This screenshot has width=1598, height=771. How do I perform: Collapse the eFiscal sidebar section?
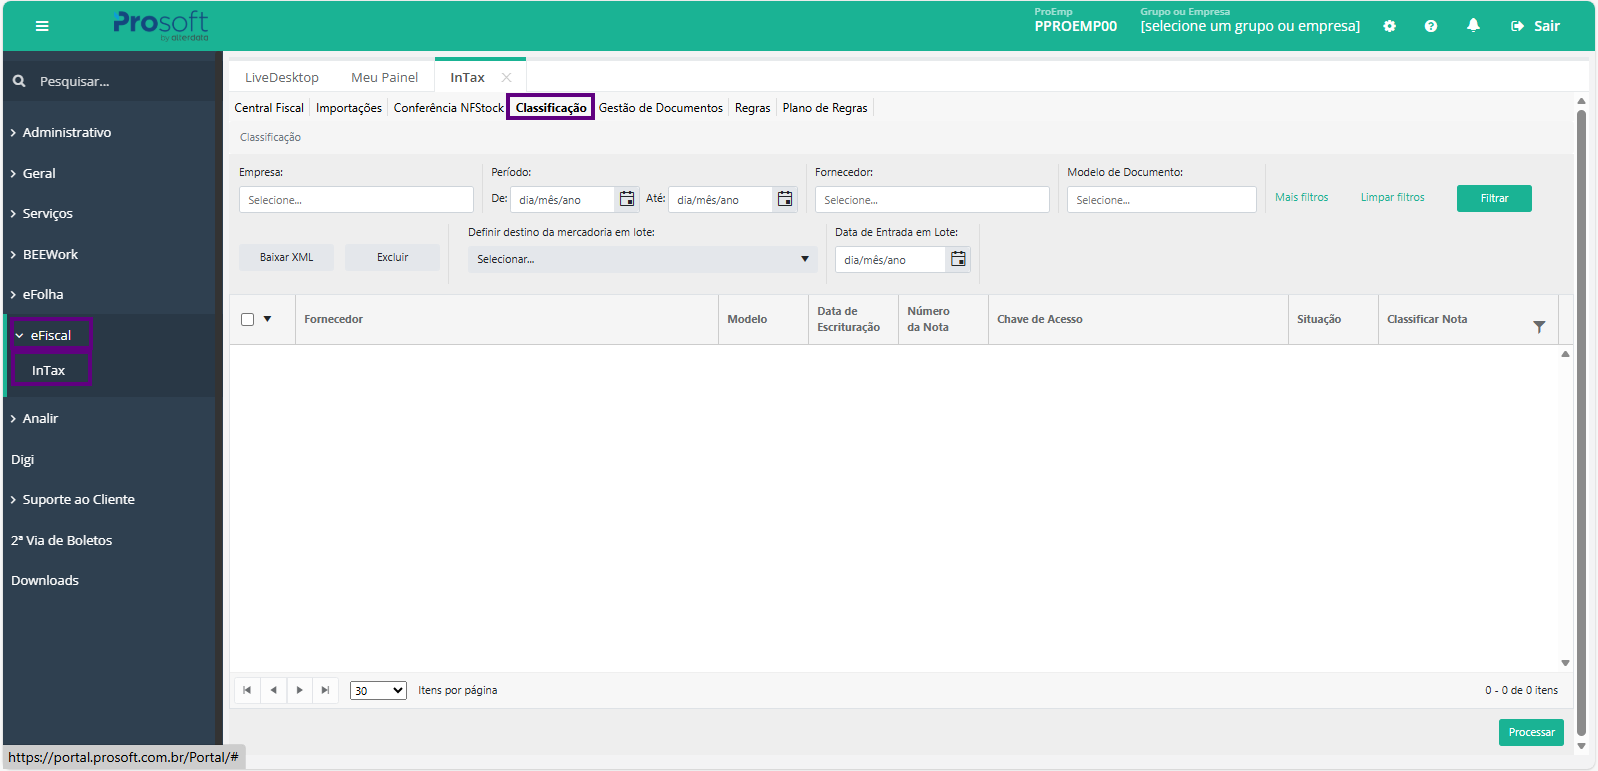(x=50, y=335)
